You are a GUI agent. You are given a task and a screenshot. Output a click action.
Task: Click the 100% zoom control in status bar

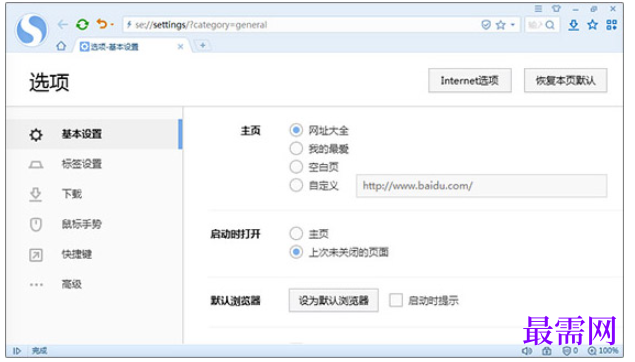(603, 351)
